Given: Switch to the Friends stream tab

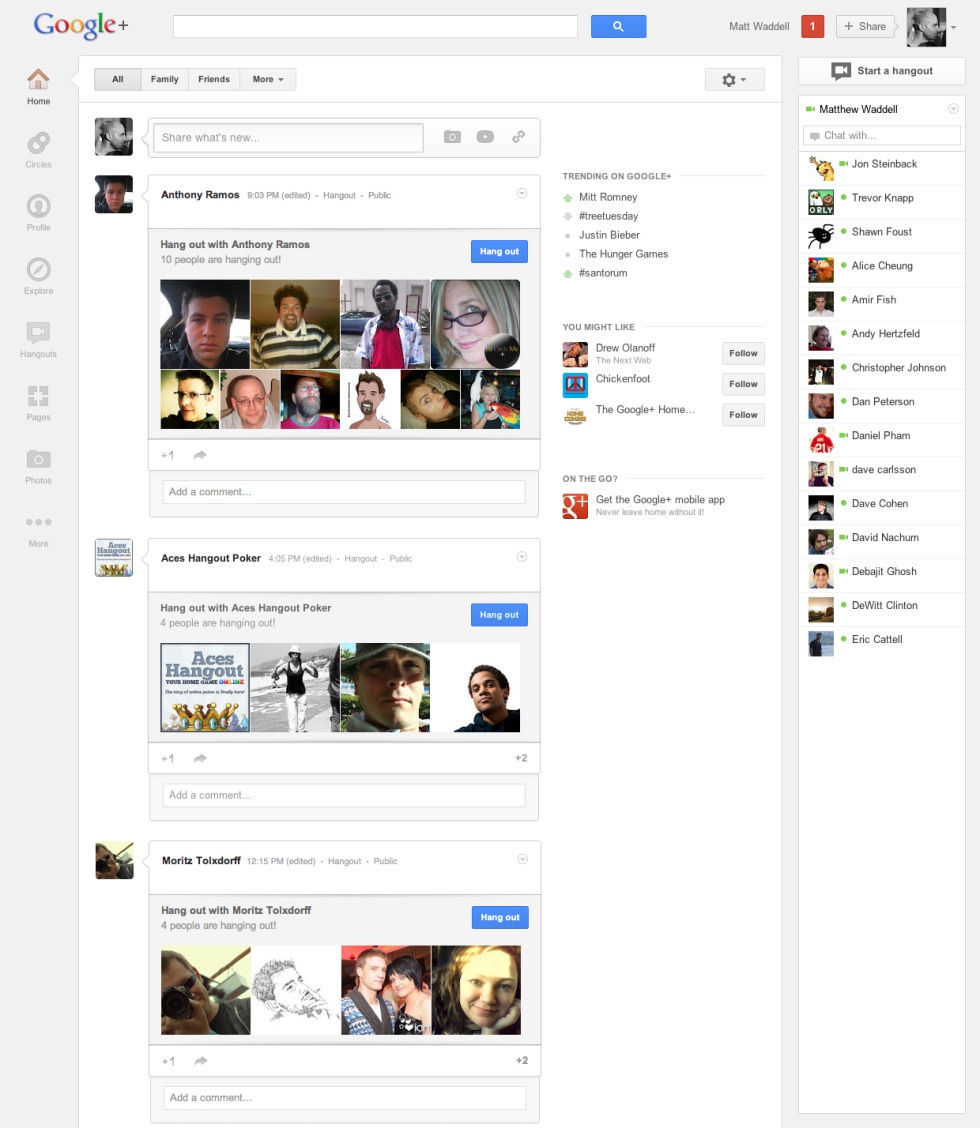Looking at the screenshot, I should point(214,79).
